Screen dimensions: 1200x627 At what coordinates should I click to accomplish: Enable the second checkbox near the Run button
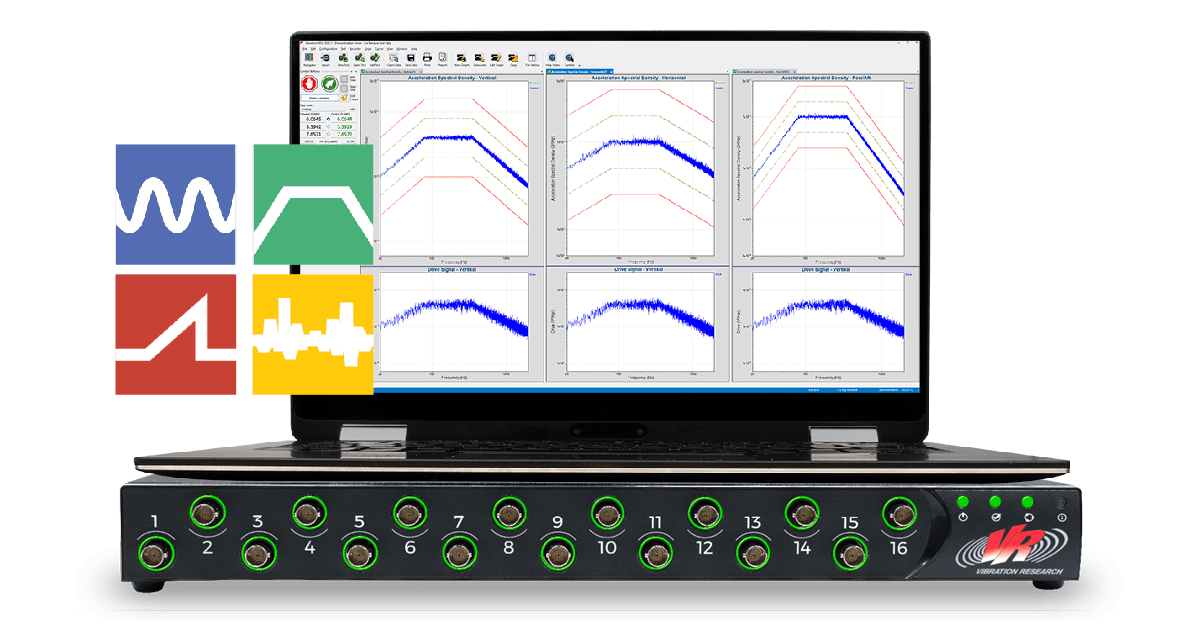pos(343,88)
